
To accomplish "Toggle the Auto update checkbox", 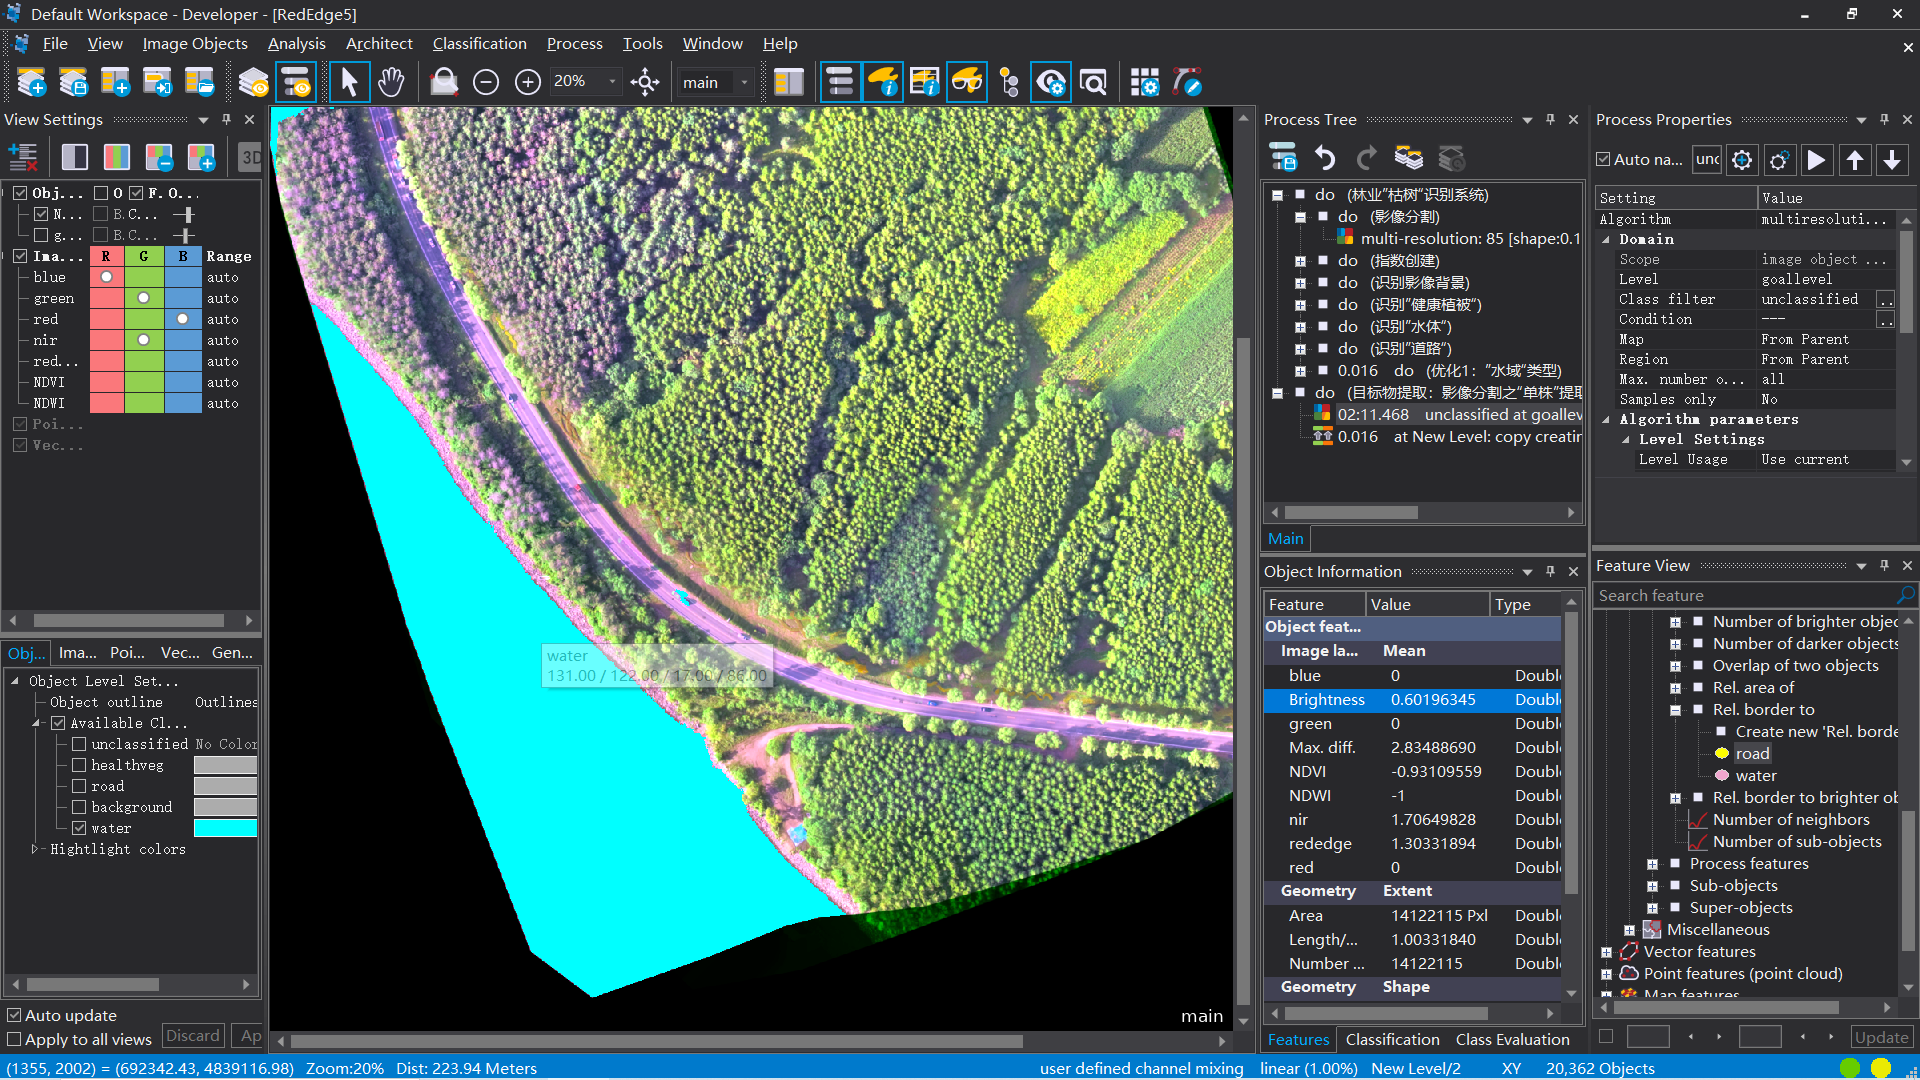I will pos(14,1015).
